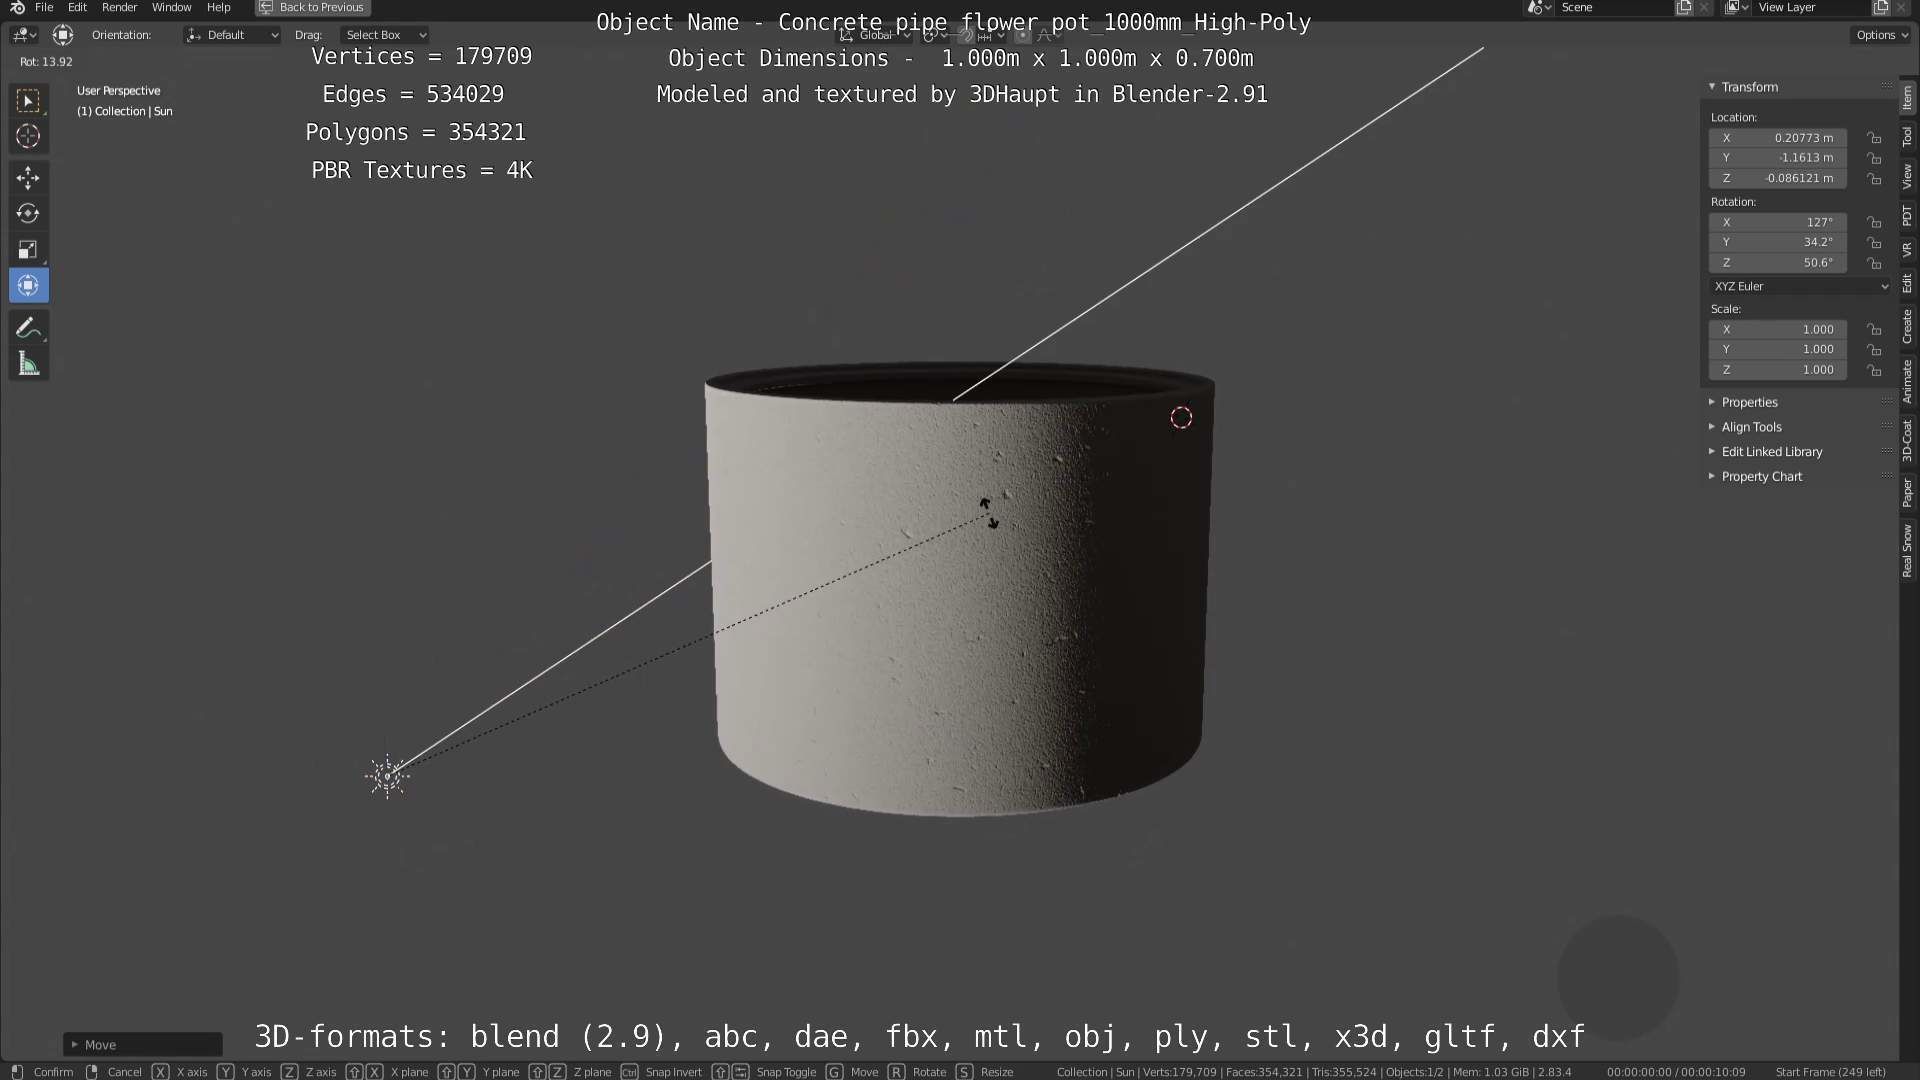
Task: Click the Scene browse icon
Action: [1539, 7]
